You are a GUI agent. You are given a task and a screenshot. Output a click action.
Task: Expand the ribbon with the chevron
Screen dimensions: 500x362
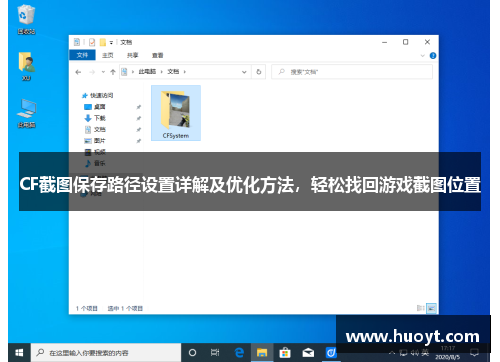[422, 56]
